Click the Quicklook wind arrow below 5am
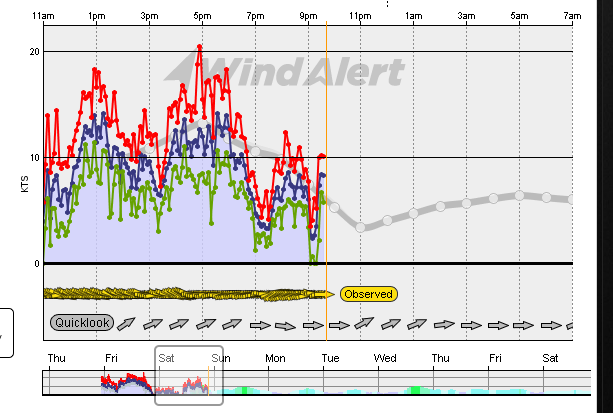Screen dimensions: 613x413 [x=524, y=325]
